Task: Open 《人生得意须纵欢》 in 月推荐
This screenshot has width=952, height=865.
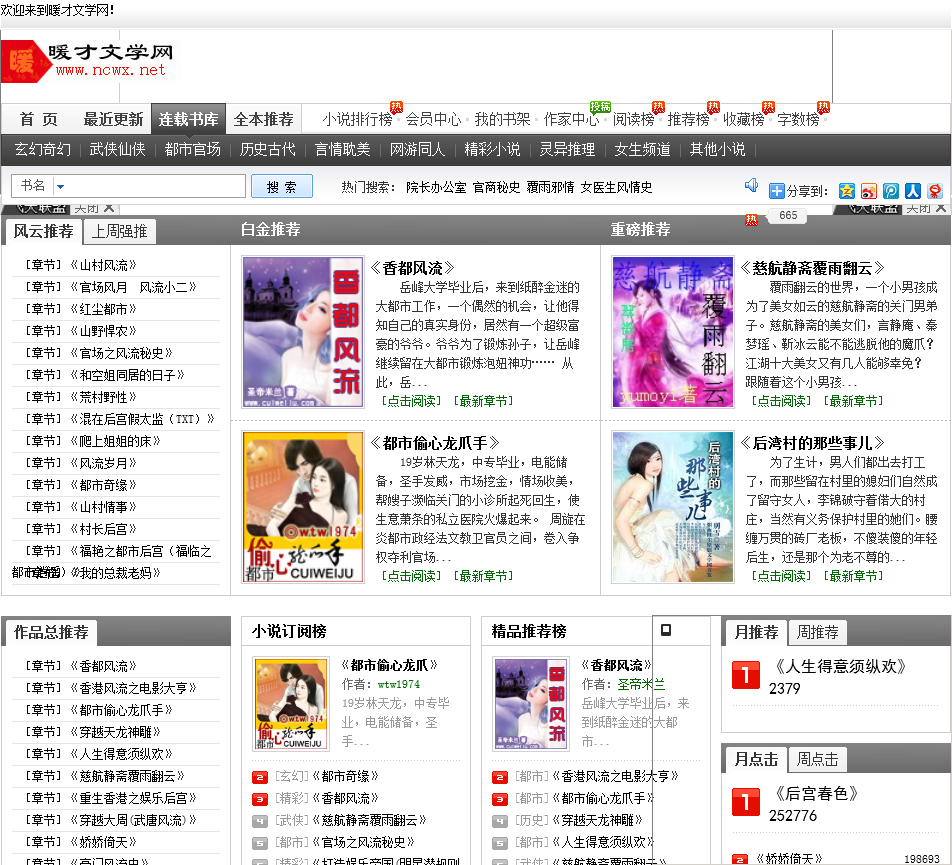Action: [841, 667]
